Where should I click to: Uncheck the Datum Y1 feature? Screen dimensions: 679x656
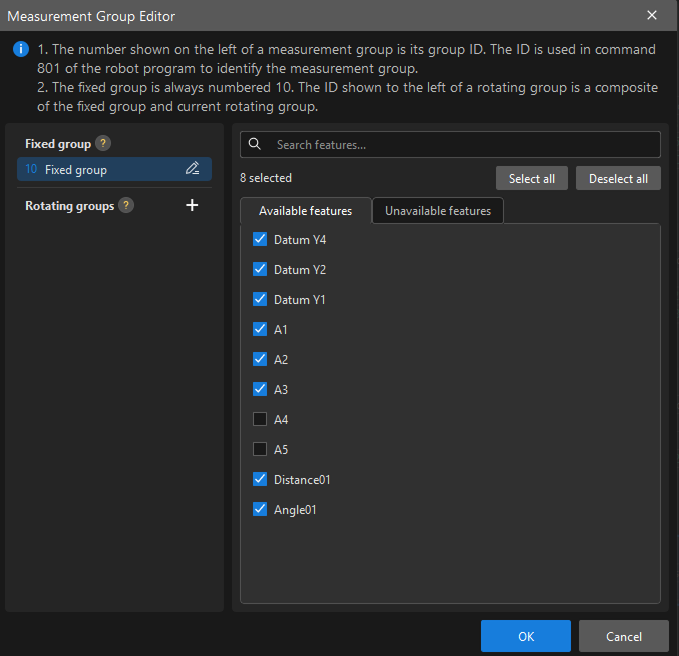tap(260, 299)
